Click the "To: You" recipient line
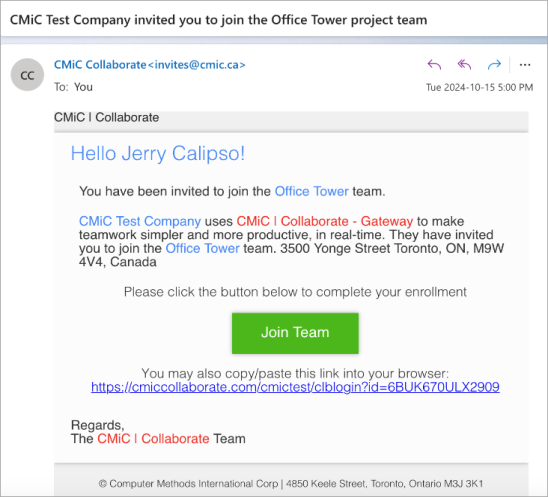 click(73, 87)
